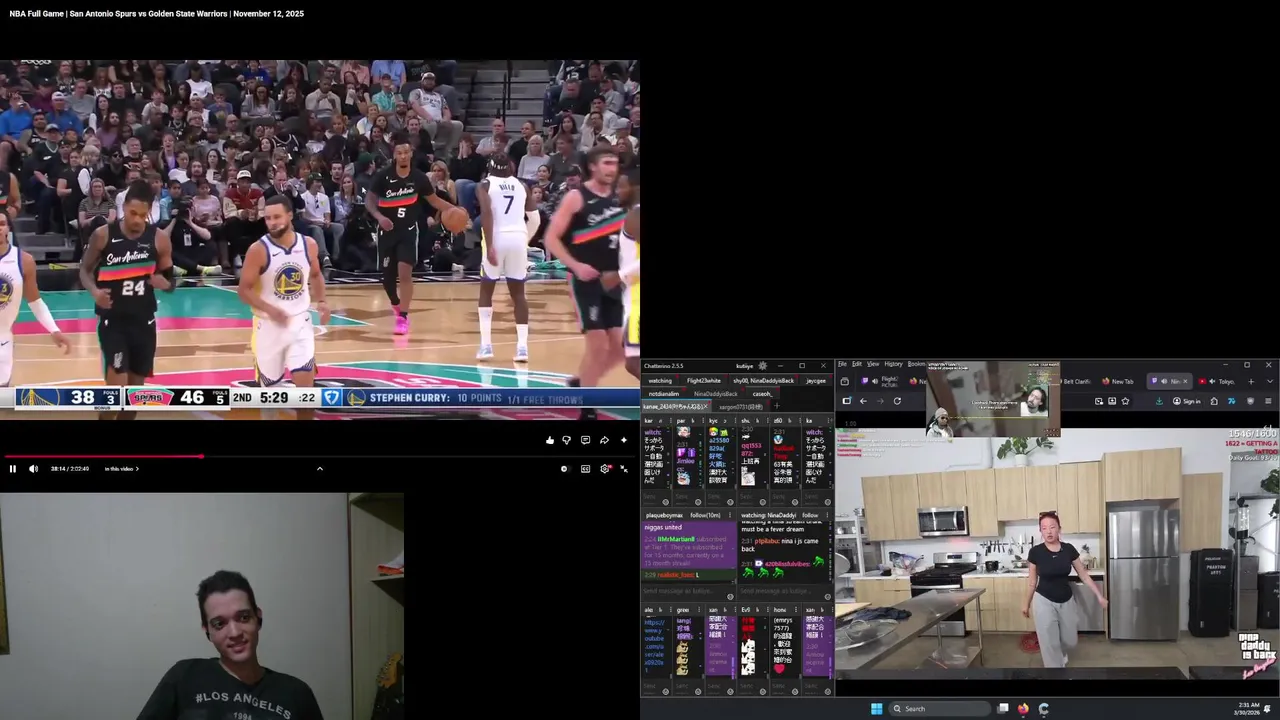
Task: Share the YouTube video
Action: [x=605, y=440]
